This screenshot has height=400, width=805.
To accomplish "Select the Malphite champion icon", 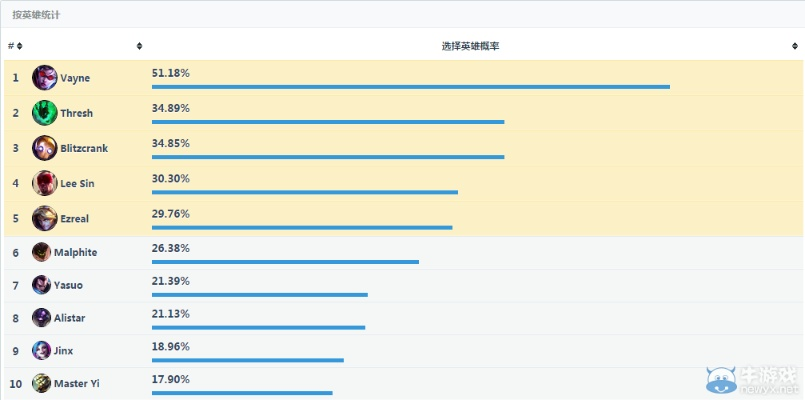I will tap(41, 252).
